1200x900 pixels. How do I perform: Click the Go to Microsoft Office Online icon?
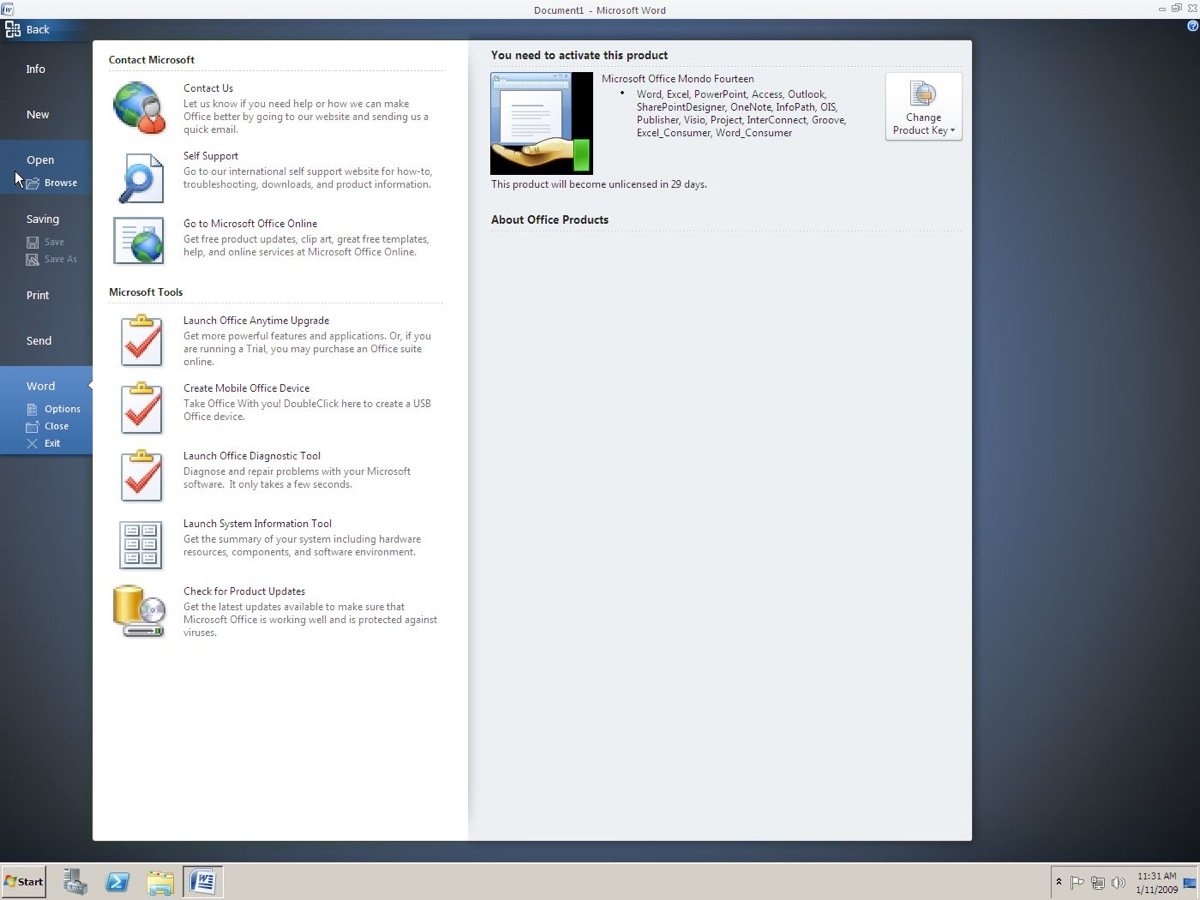pos(139,241)
